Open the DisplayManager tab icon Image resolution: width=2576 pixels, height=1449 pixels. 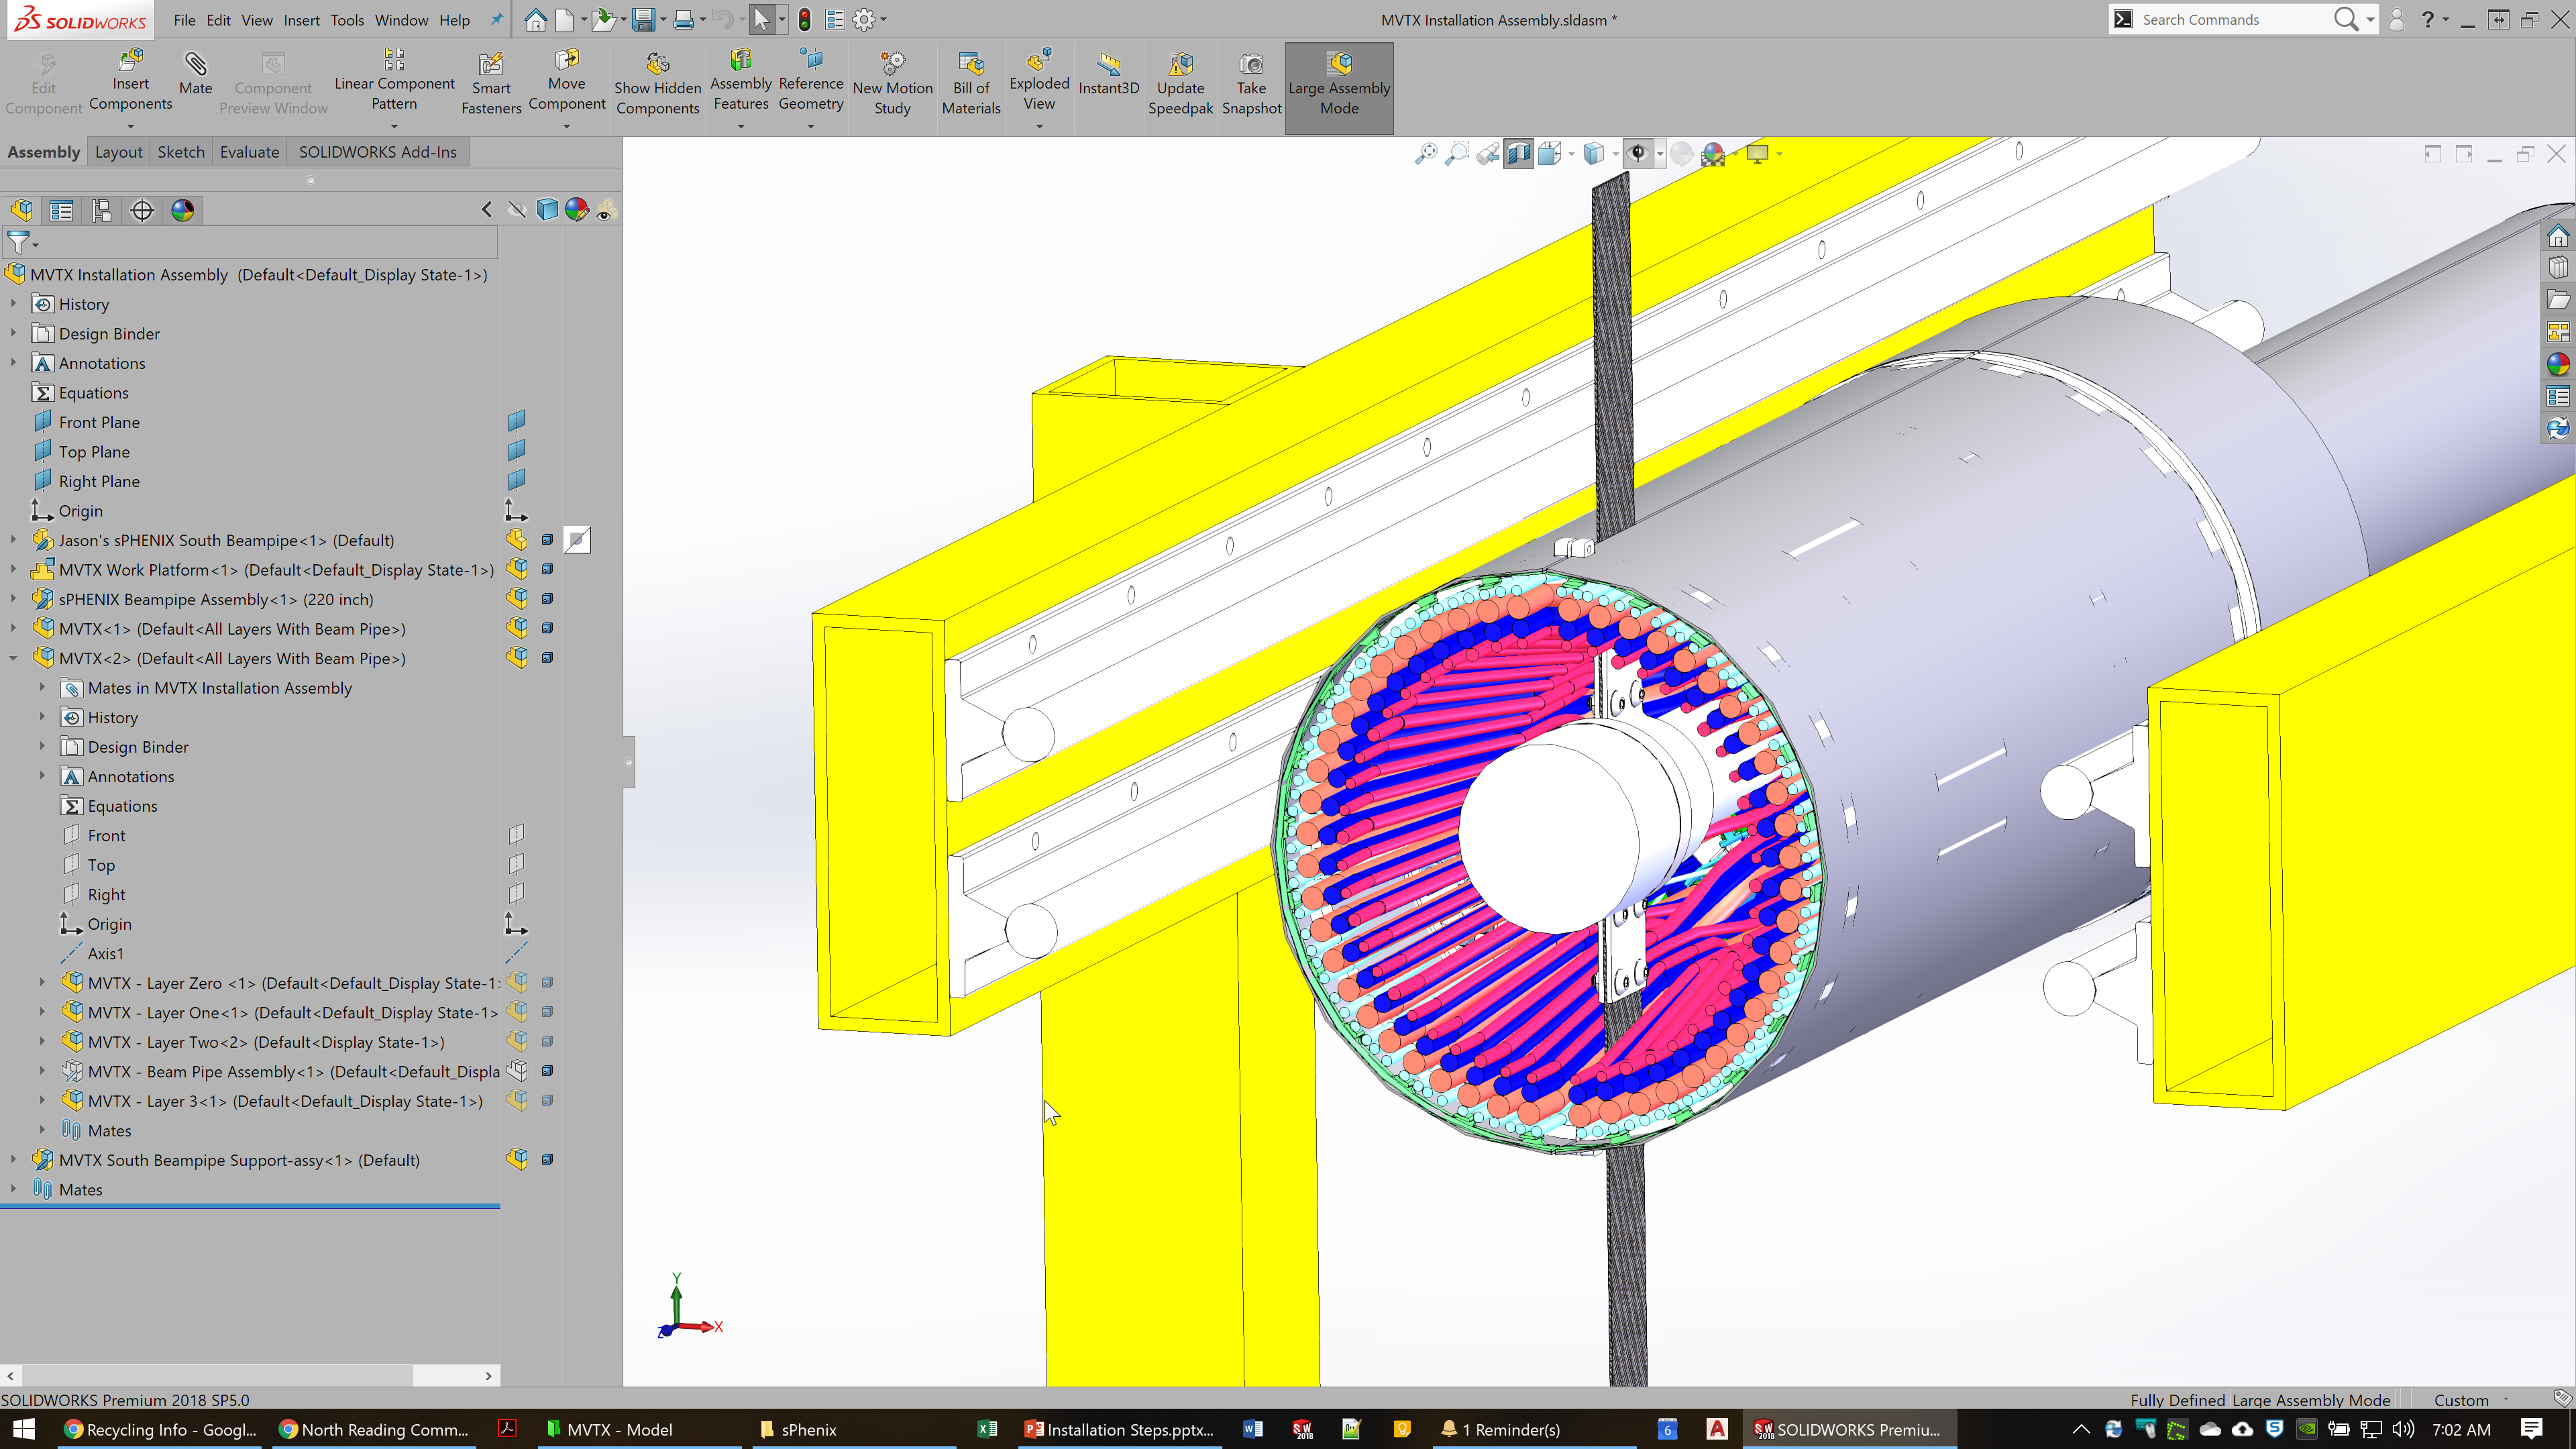(182, 210)
